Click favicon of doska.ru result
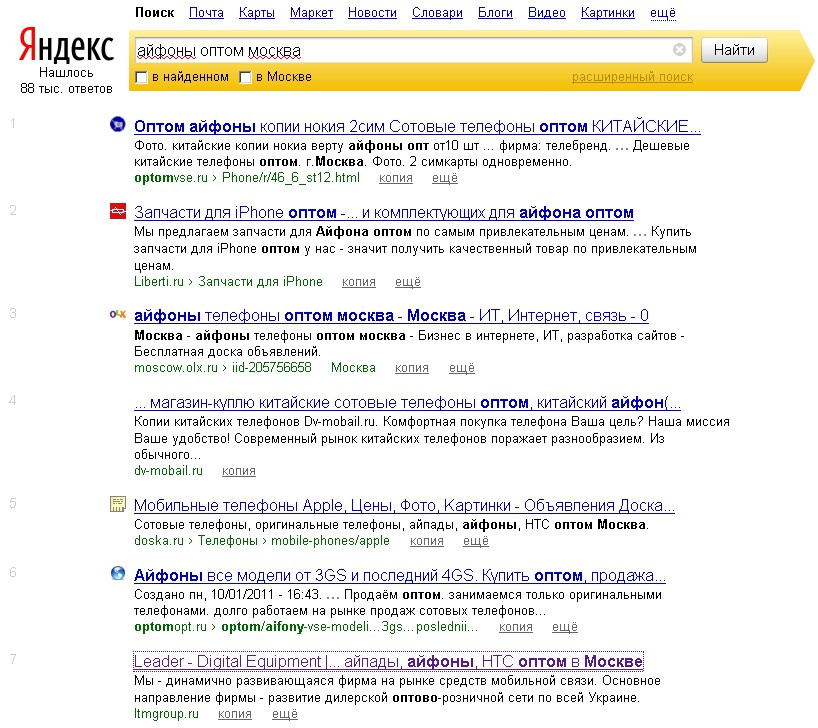Screen dimensions: 818x728 click(x=118, y=504)
